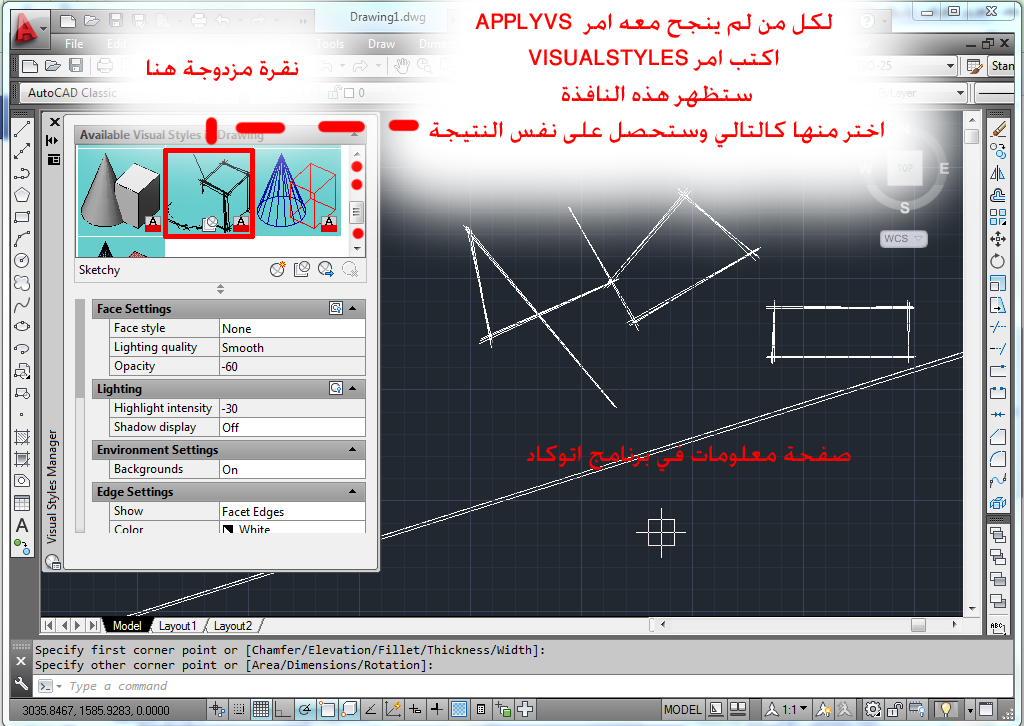Toggle Ortho Mode in status bar

pyautogui.click(x=283, y=709)
